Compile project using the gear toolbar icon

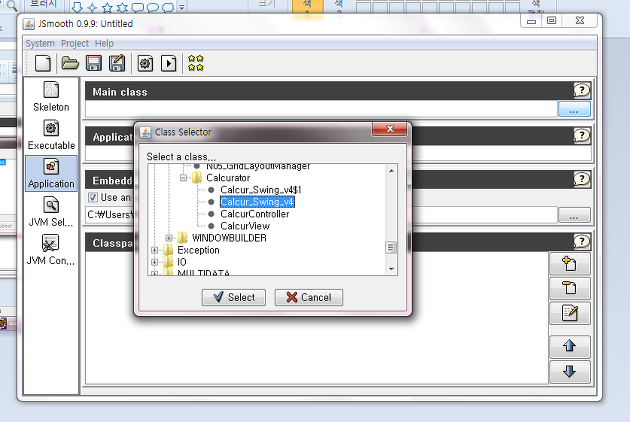(145, 64)
